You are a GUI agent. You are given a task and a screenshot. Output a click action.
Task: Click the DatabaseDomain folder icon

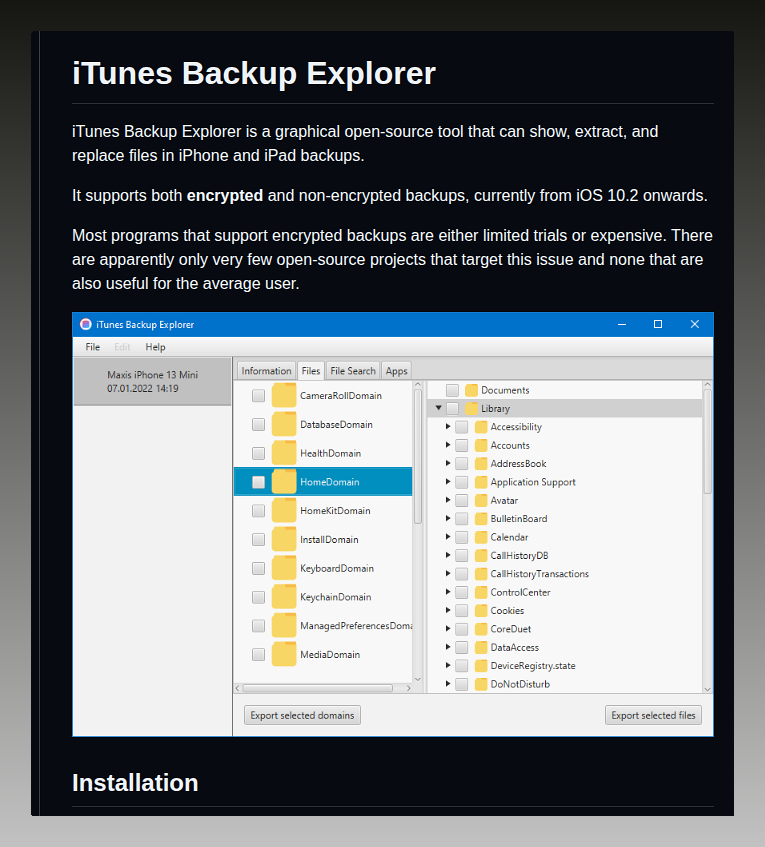click(284, 424)
